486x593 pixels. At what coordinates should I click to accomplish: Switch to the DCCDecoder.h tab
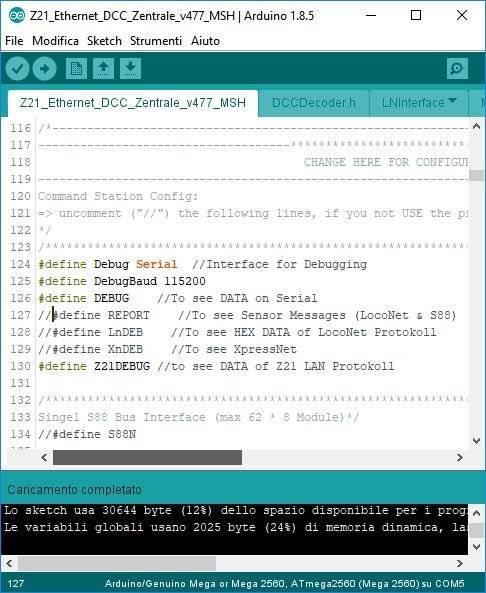314,103
